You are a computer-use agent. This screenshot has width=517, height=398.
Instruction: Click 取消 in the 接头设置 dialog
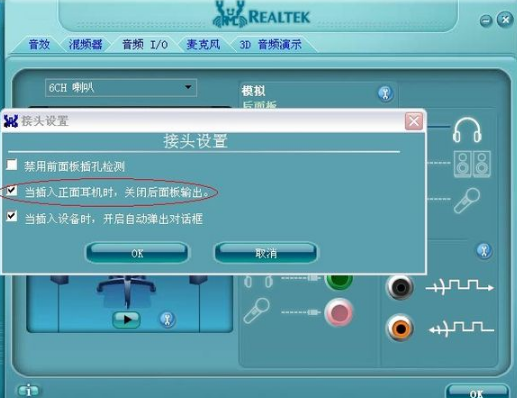coord(266,253)
